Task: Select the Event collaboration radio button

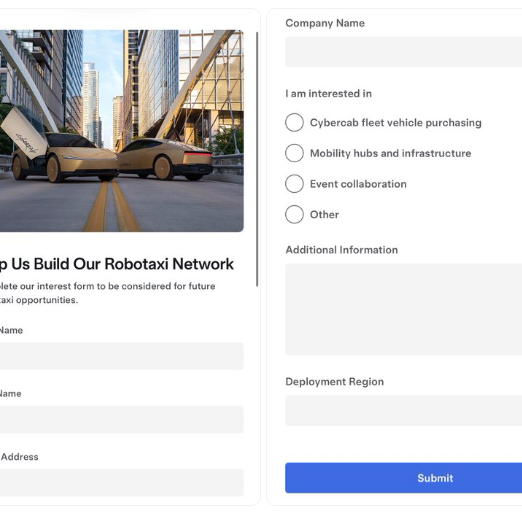Action: click(x=294, y=184)
